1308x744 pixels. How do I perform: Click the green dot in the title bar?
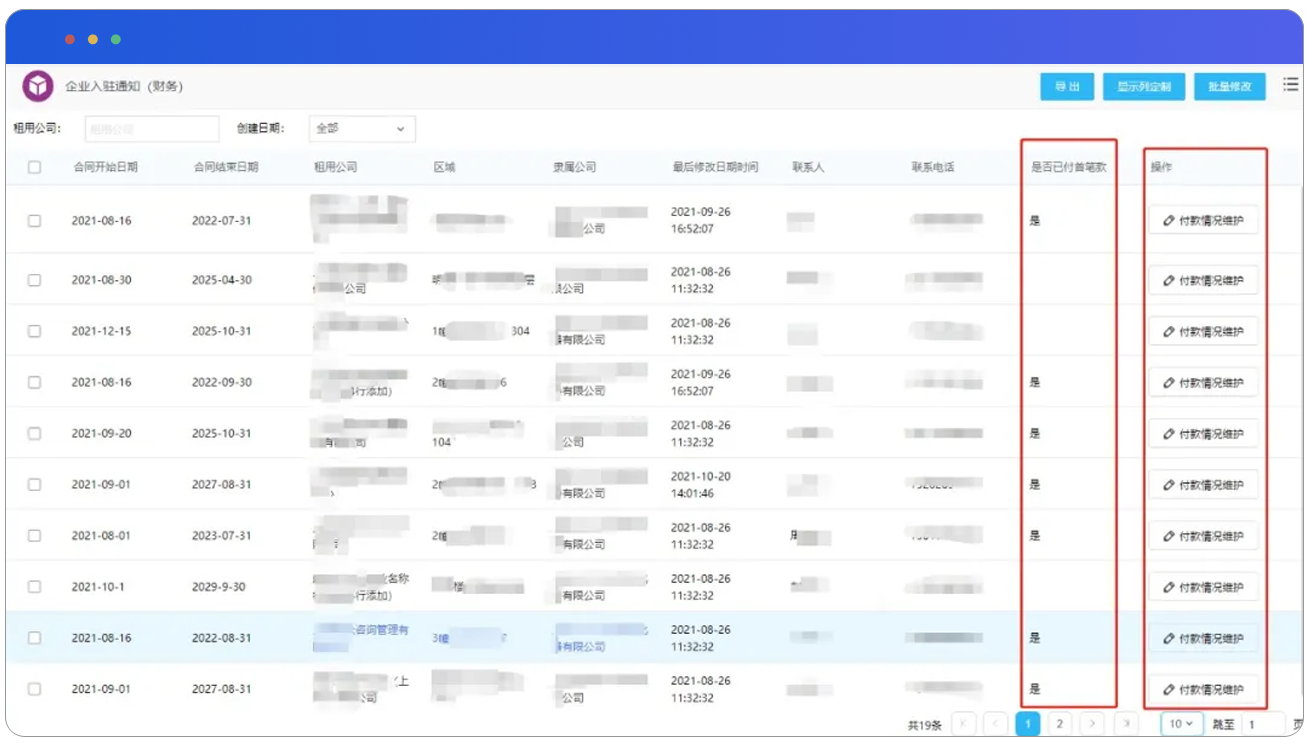(x=116, y=39)
